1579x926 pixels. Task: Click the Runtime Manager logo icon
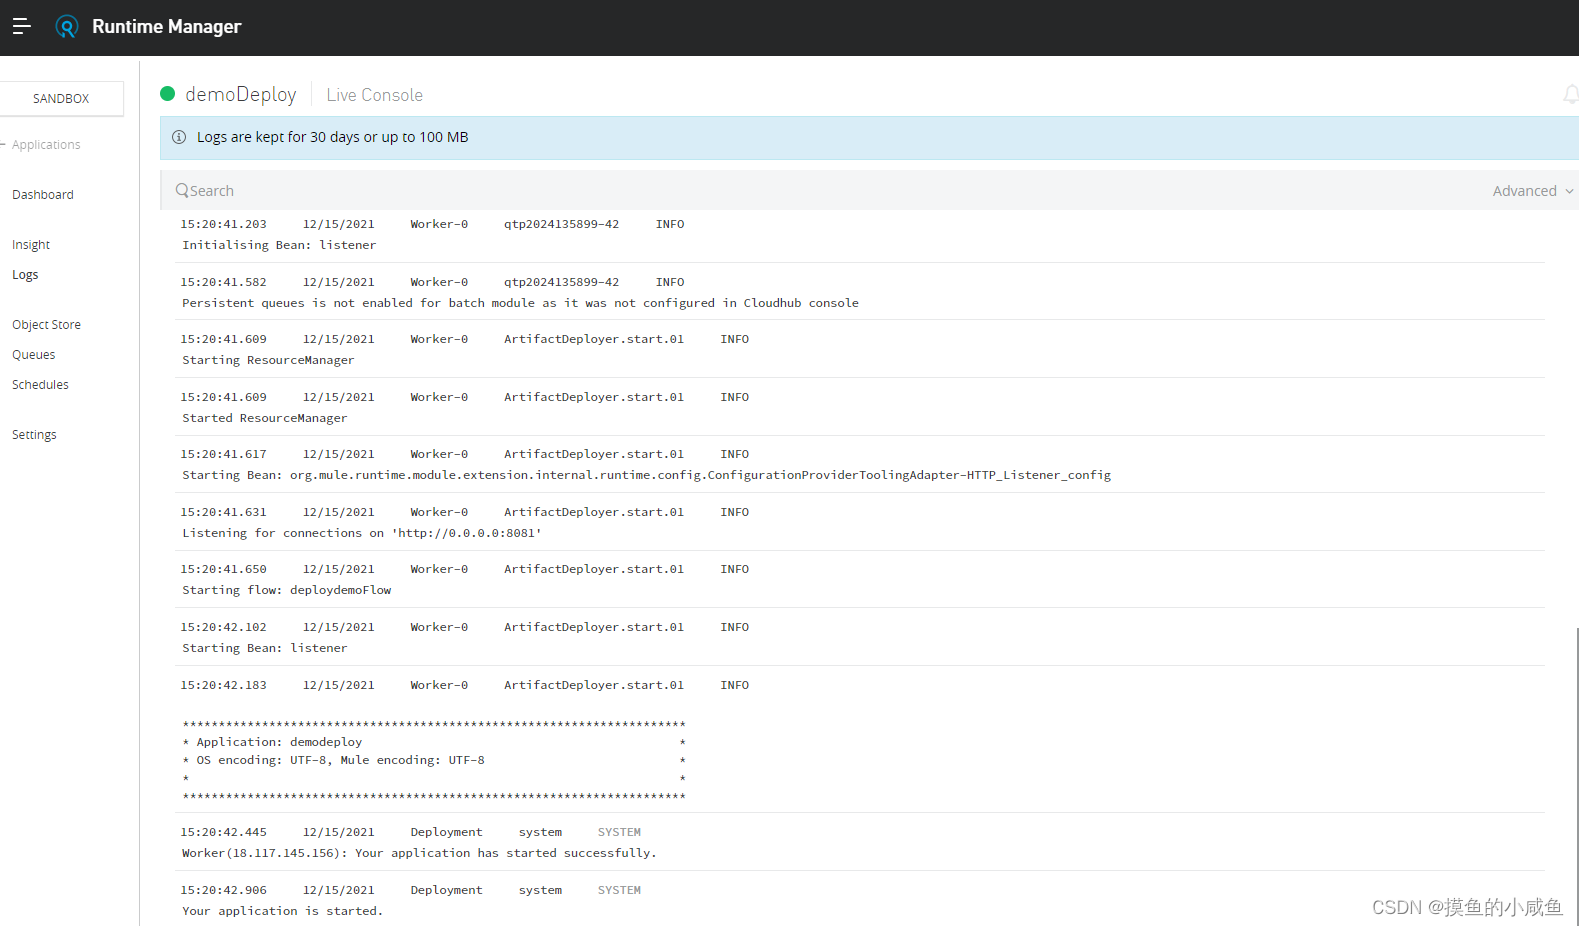(x=67, y=27)
